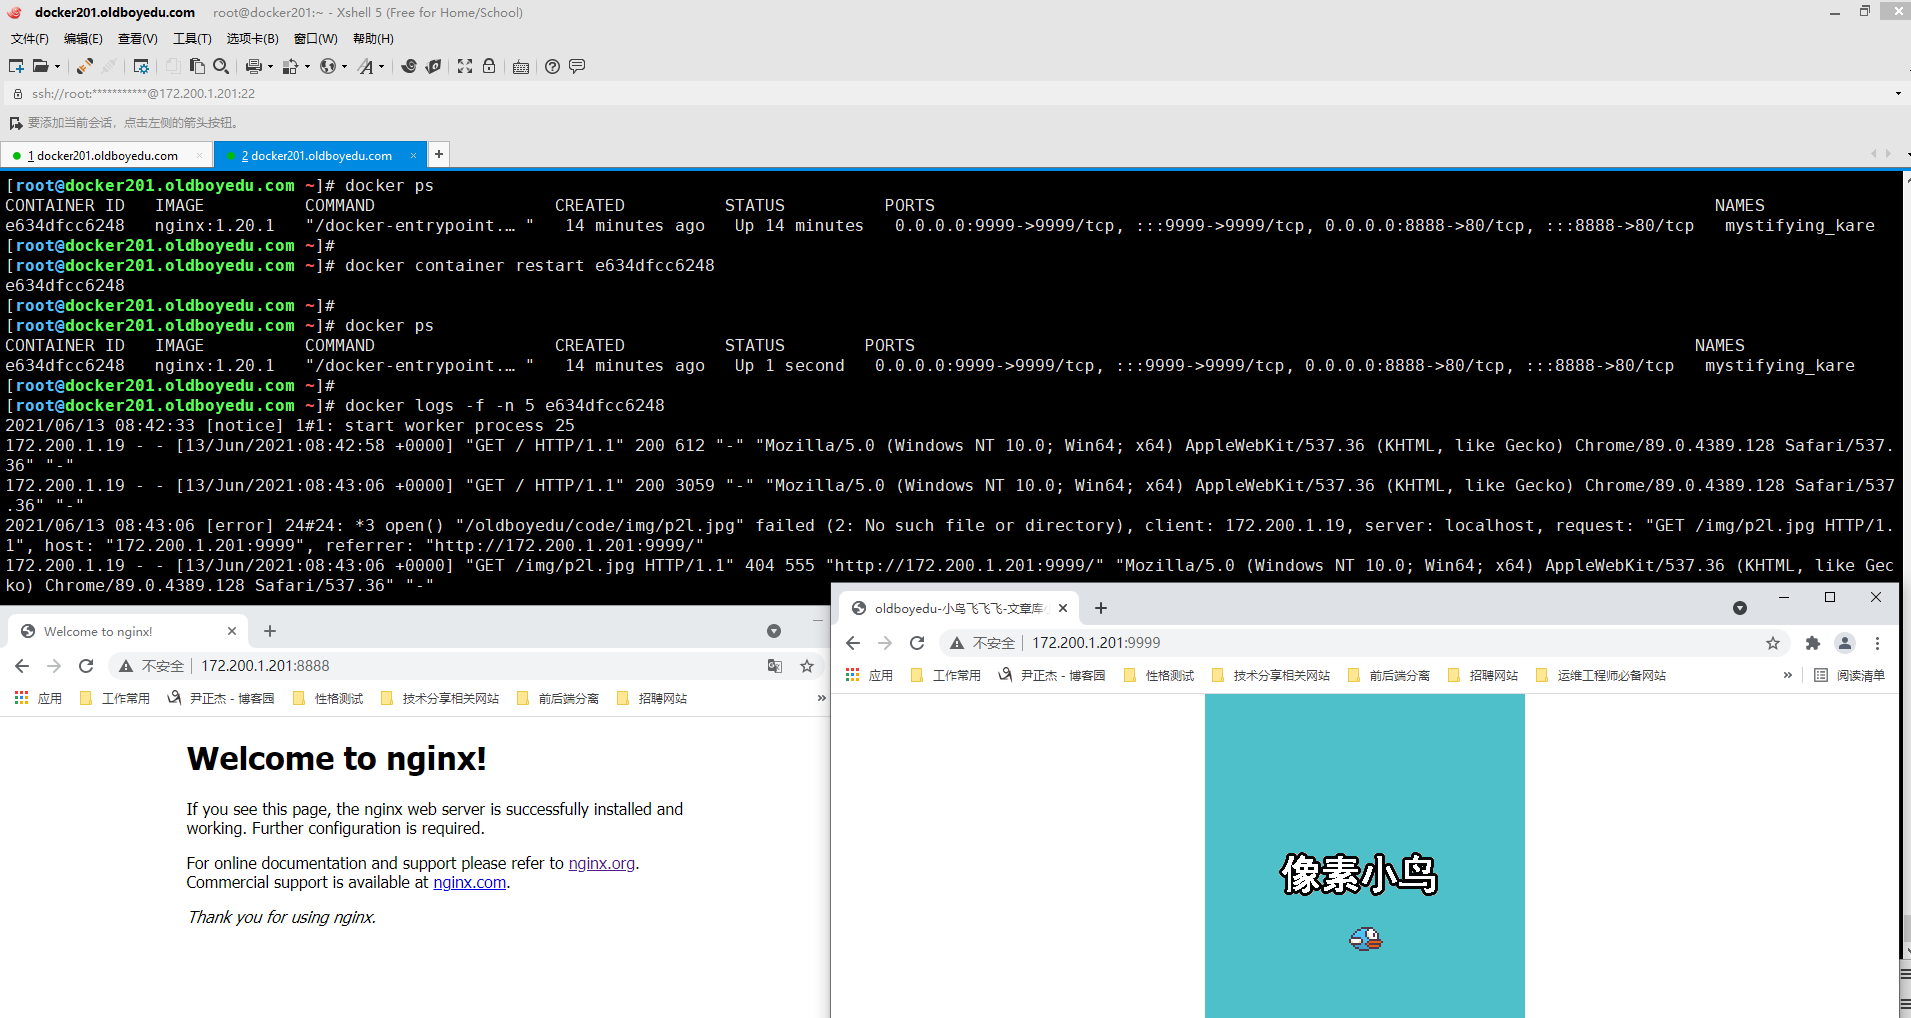The width and height of the screenshot is (1911, 1018).
Task: Expand the Open folder dropdown arrow
Action: pos(57,67)
